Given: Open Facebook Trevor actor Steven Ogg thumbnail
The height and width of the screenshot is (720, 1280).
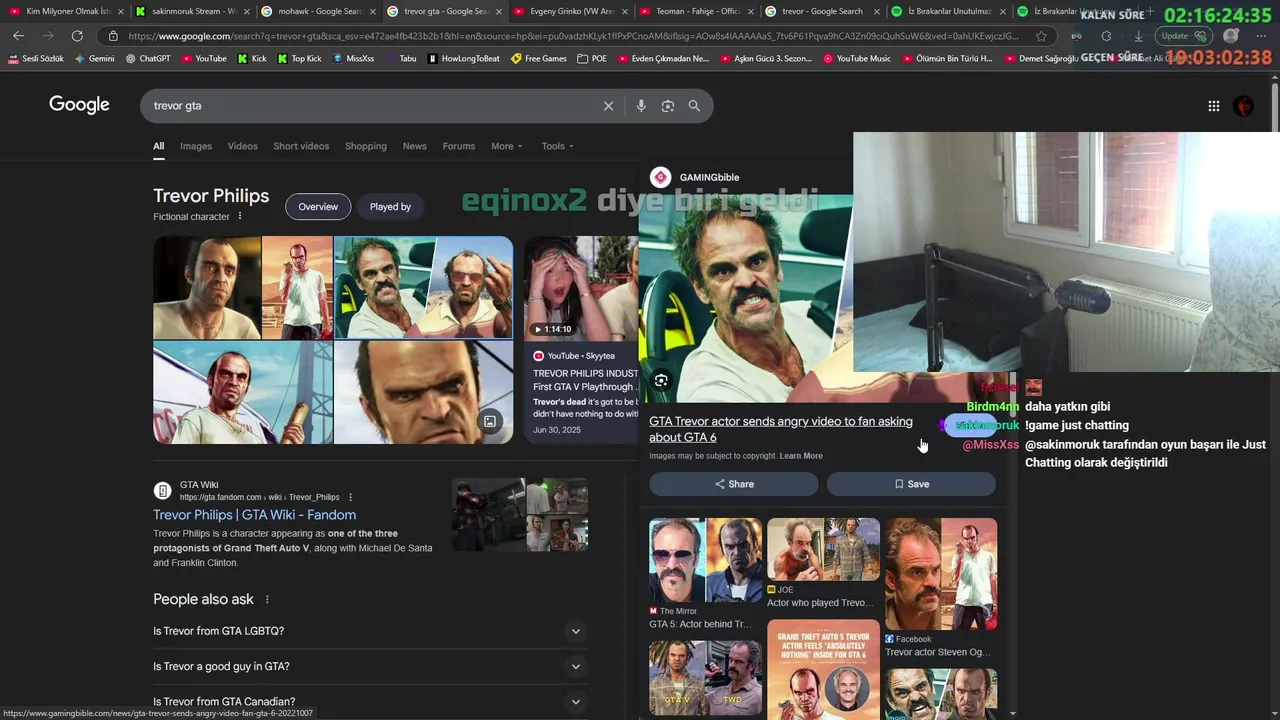Looking at the screenshot, I should 941,574.
